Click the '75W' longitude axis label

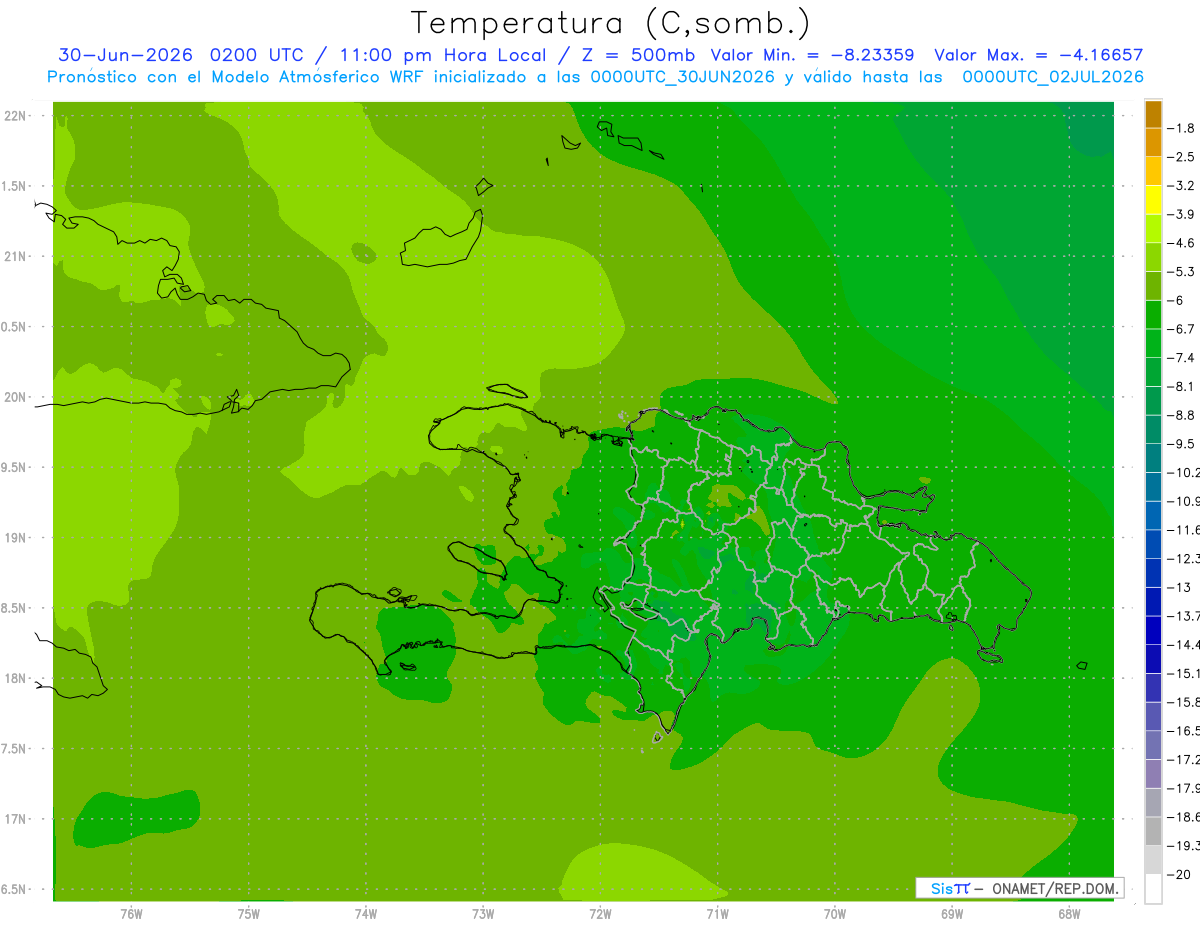click(248, 913)
